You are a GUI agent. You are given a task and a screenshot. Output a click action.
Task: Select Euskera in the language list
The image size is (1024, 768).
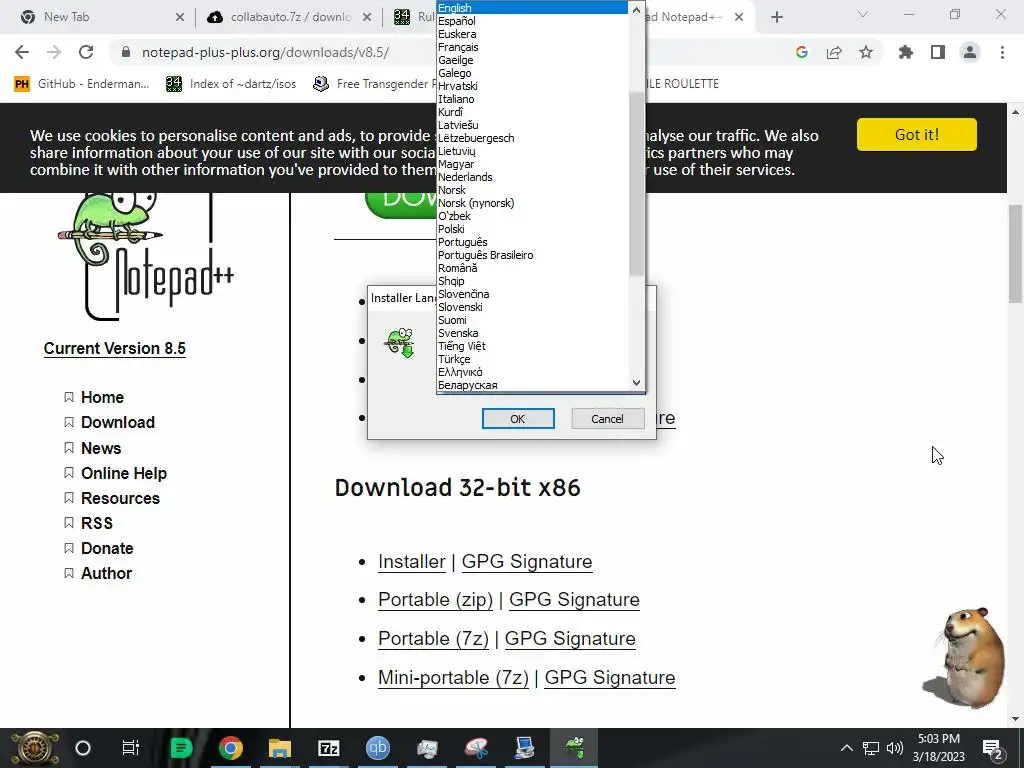pyautogui.click(x=532, y=34)
